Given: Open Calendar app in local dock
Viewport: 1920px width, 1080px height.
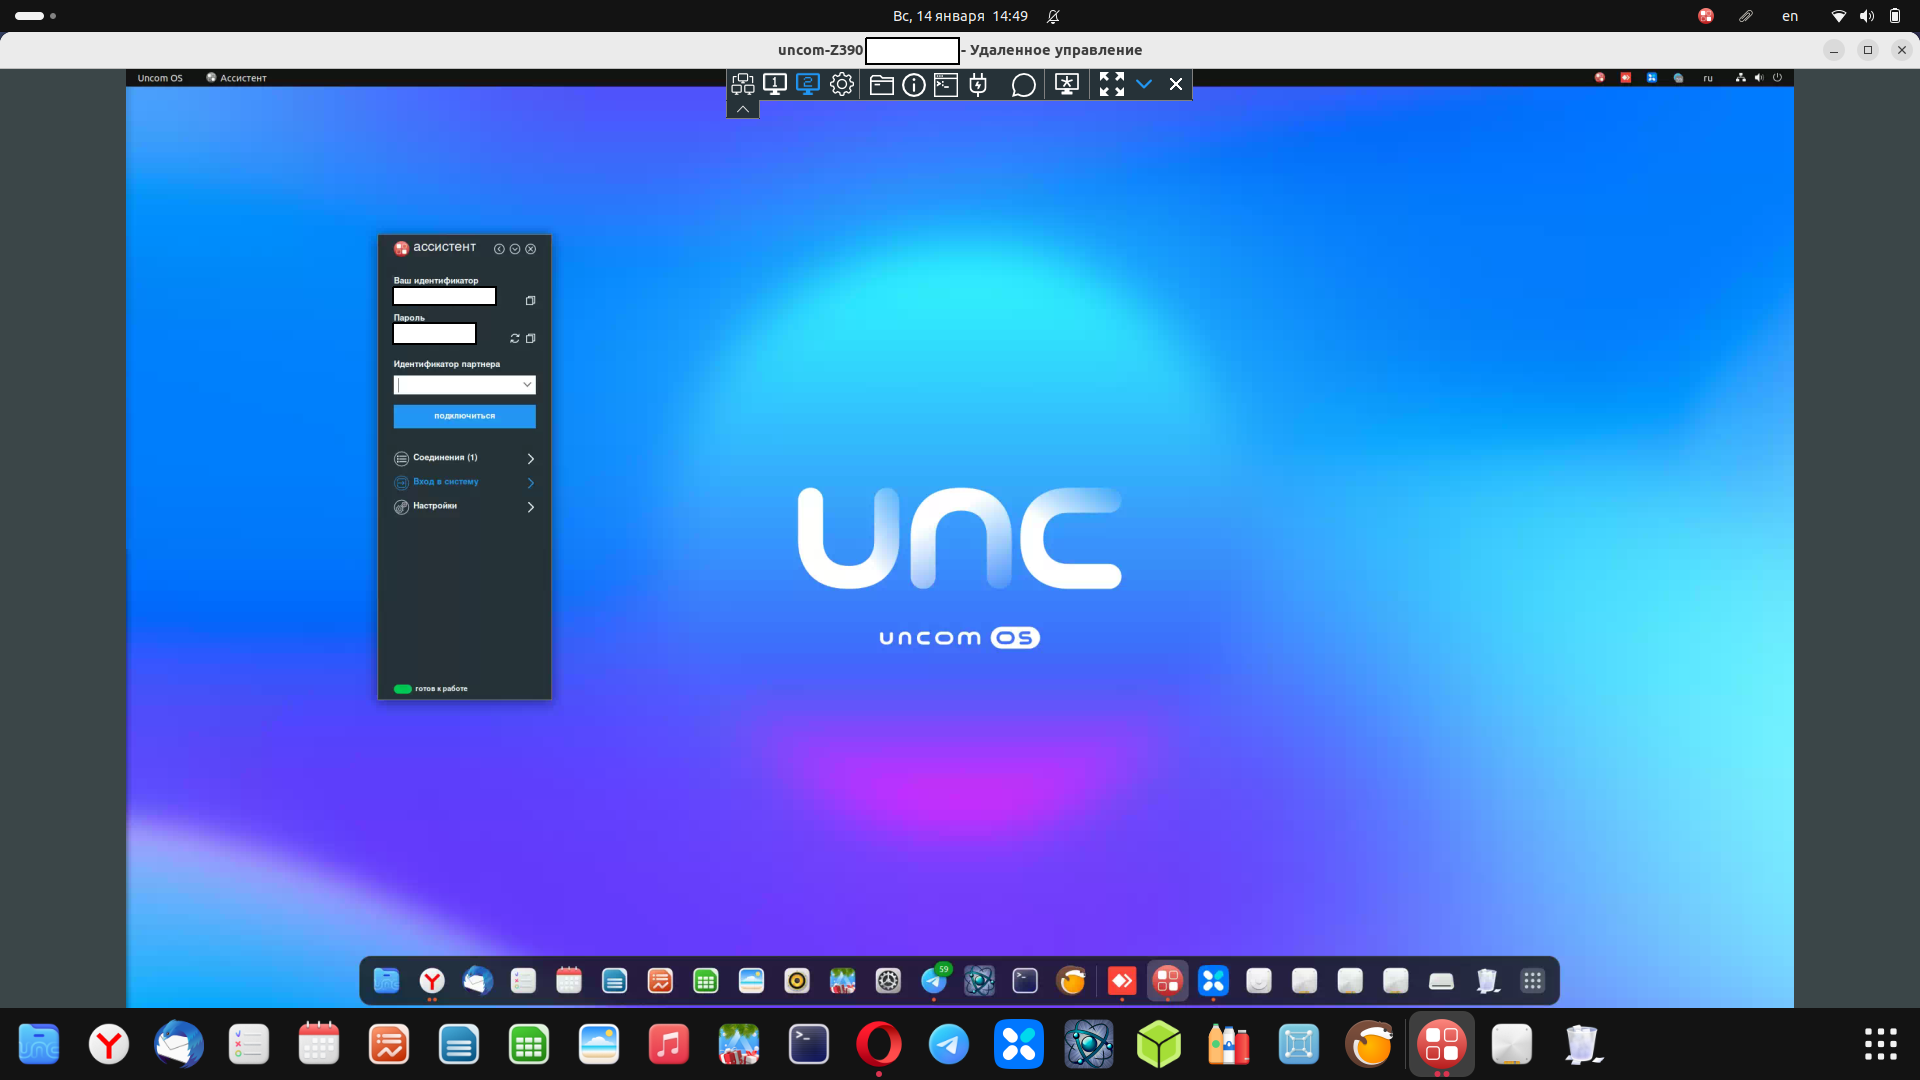Looking at the screenshot, I should (x=318, y=1045).
